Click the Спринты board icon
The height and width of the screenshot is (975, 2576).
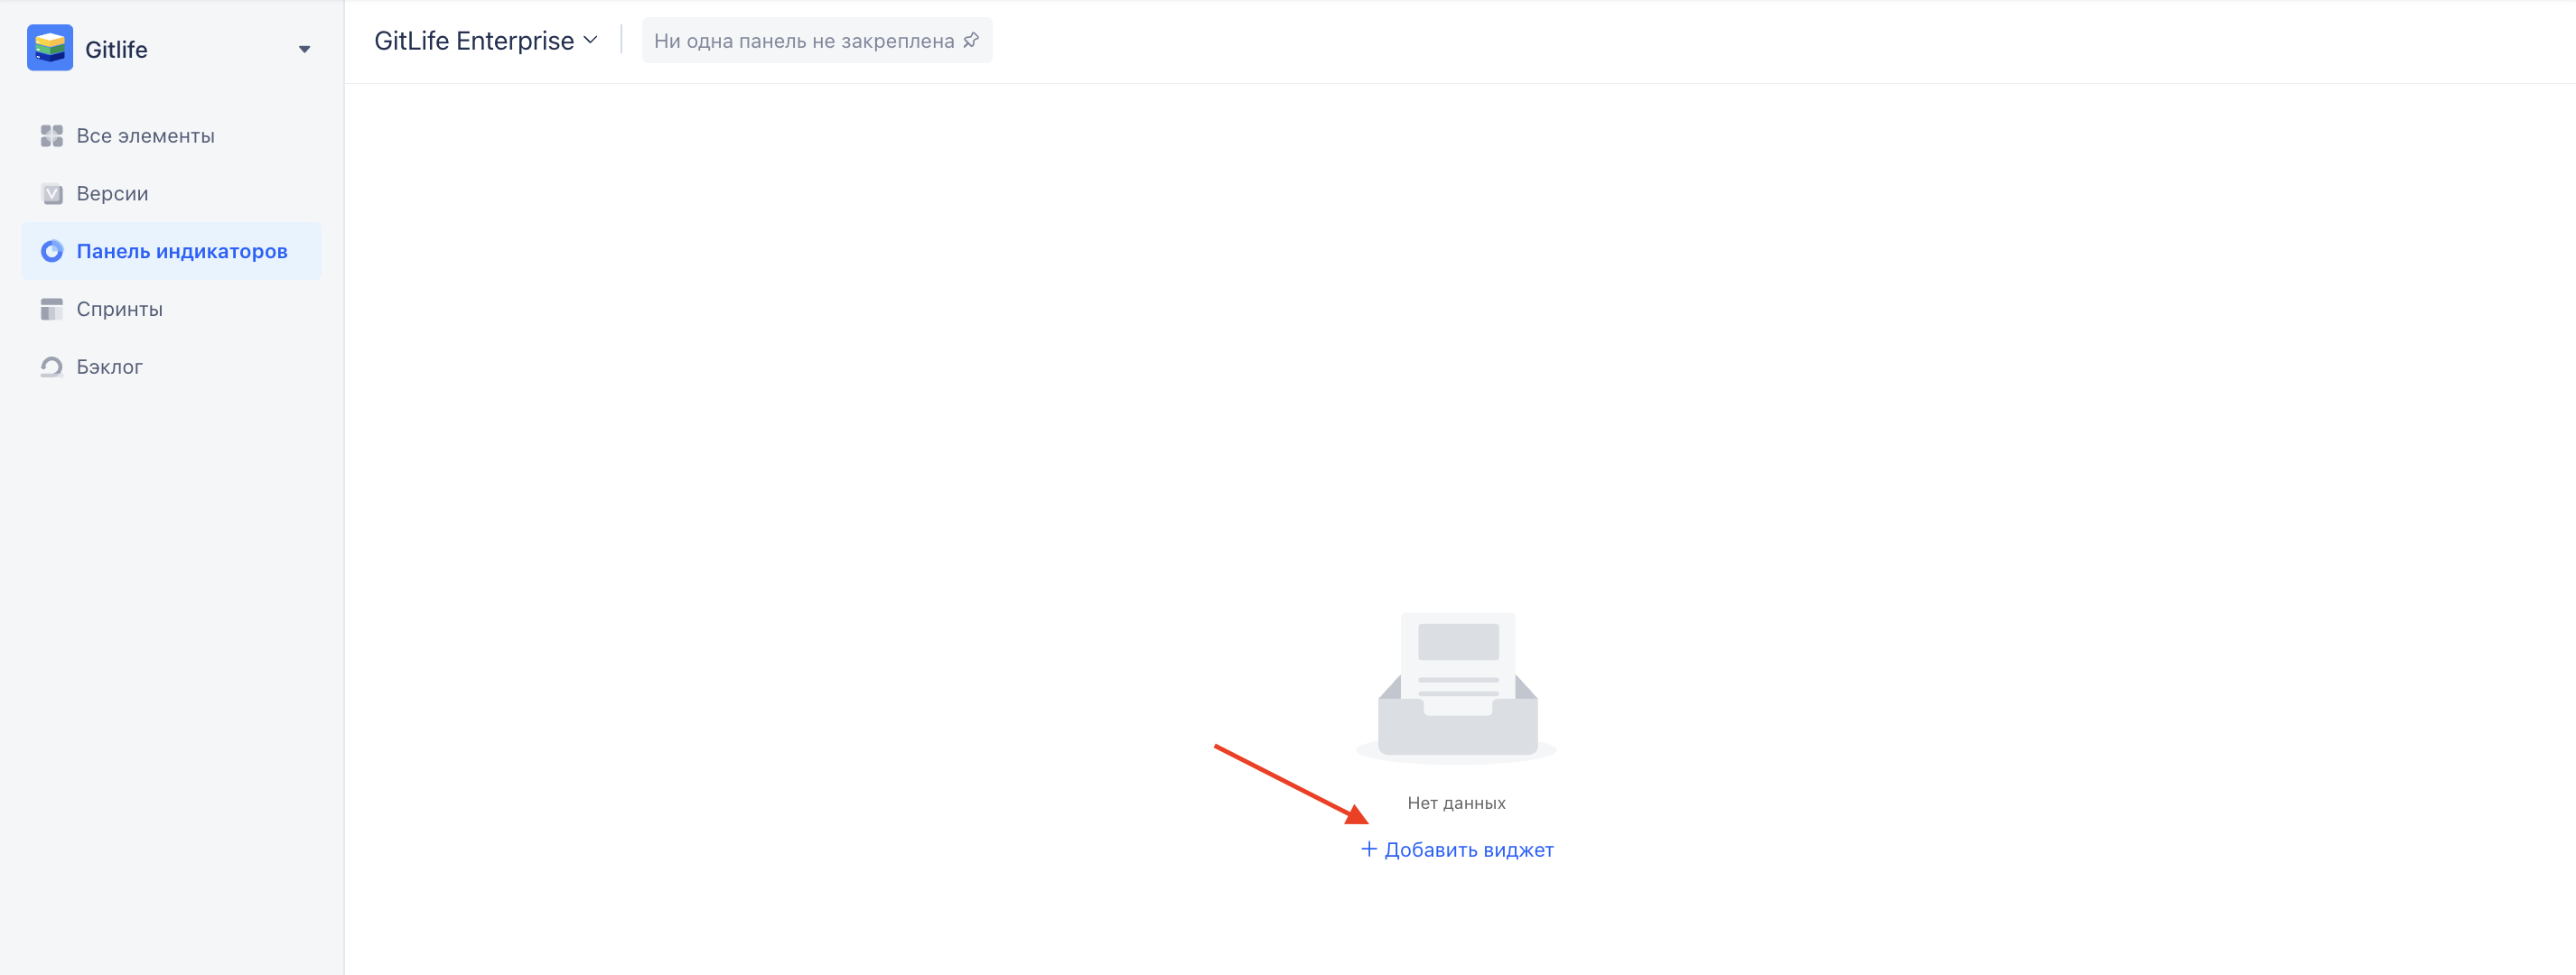(52, 309)
